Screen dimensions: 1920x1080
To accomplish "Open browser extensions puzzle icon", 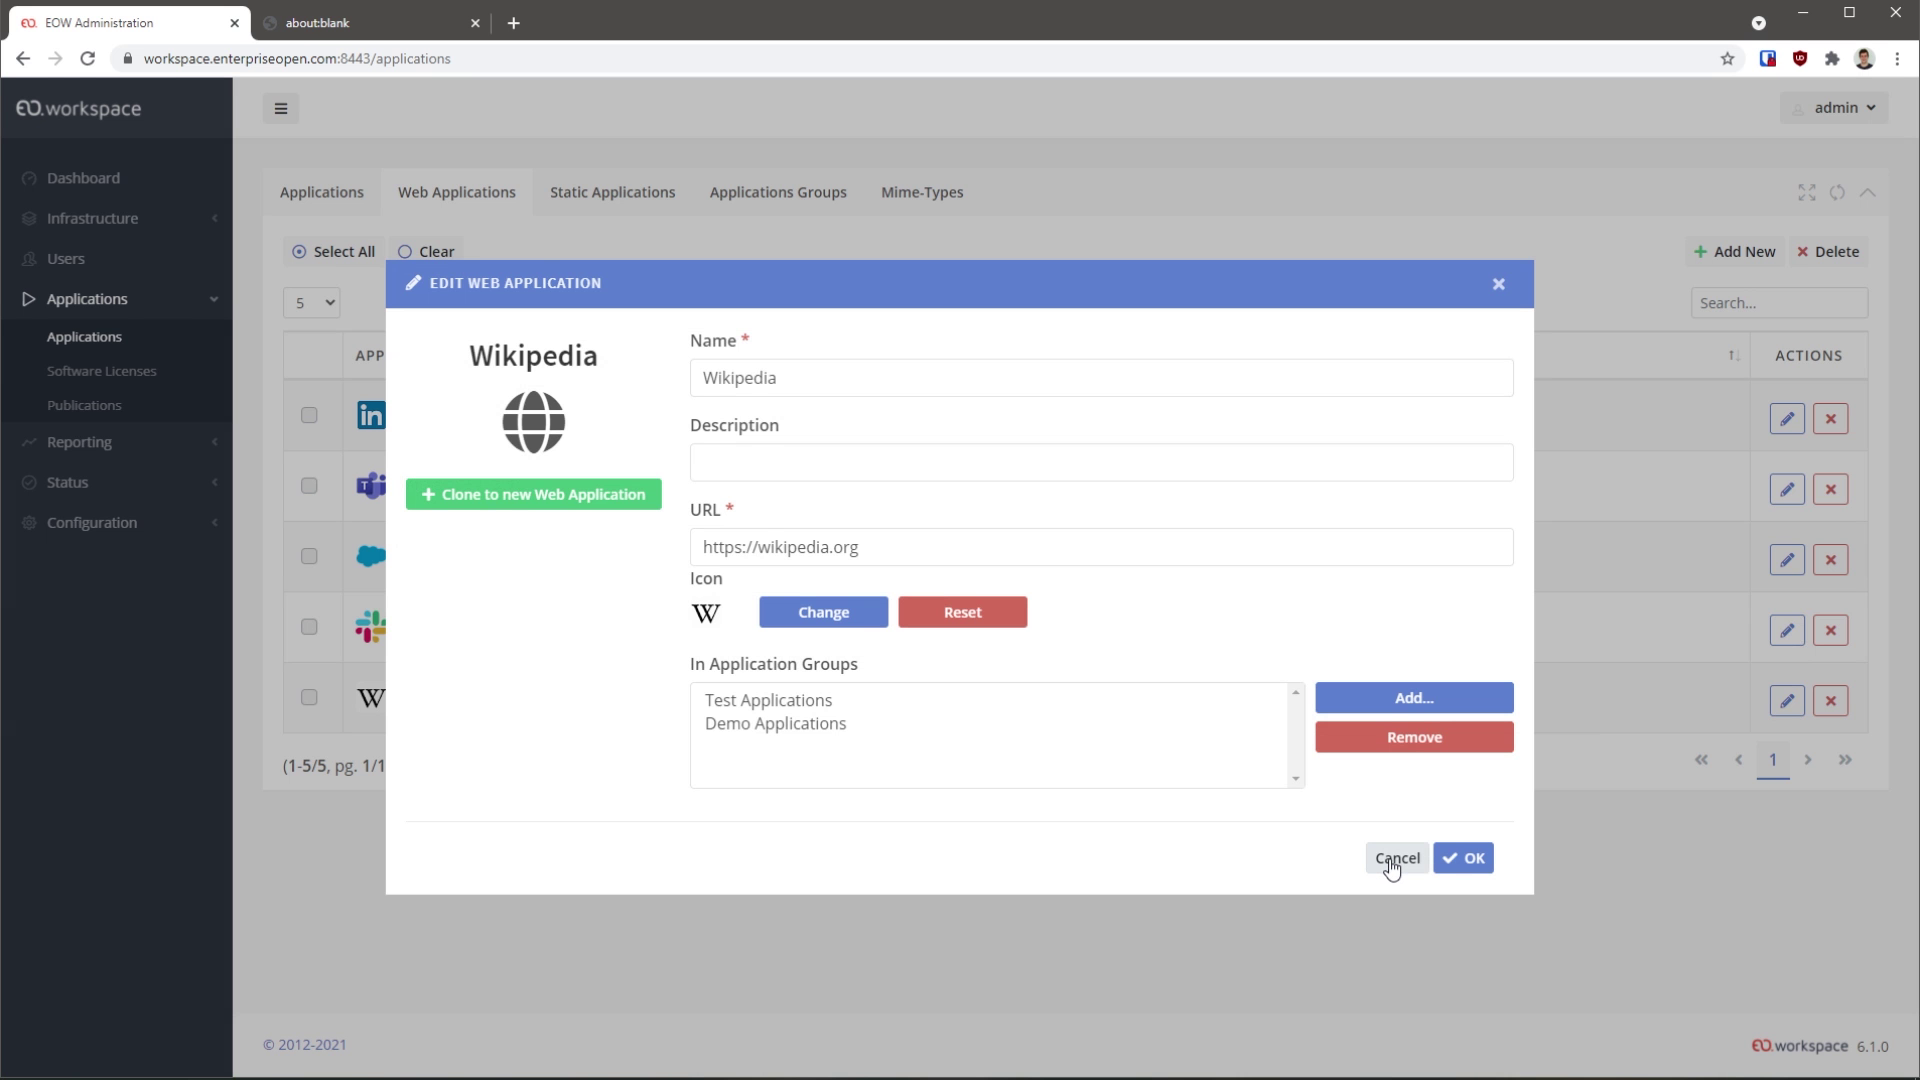I will [x=1832, y=58].
